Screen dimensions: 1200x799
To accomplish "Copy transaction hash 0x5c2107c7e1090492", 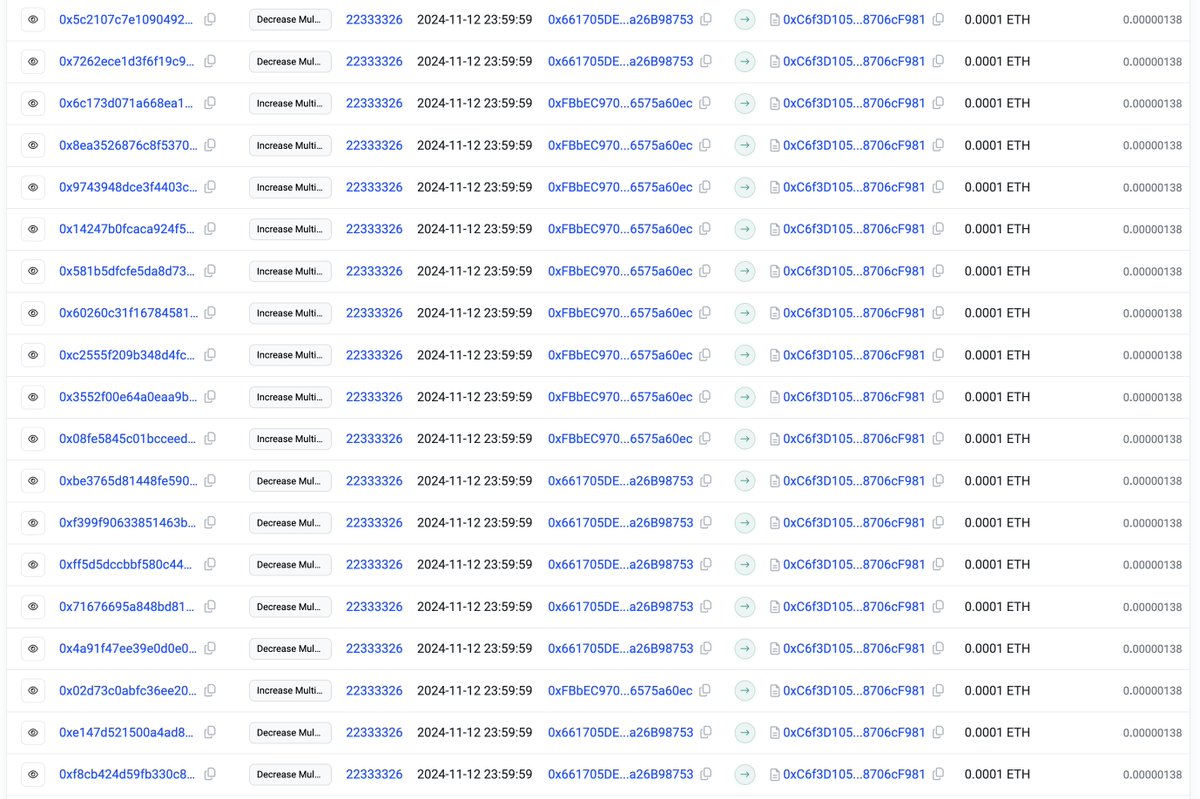I will point(210,20).
